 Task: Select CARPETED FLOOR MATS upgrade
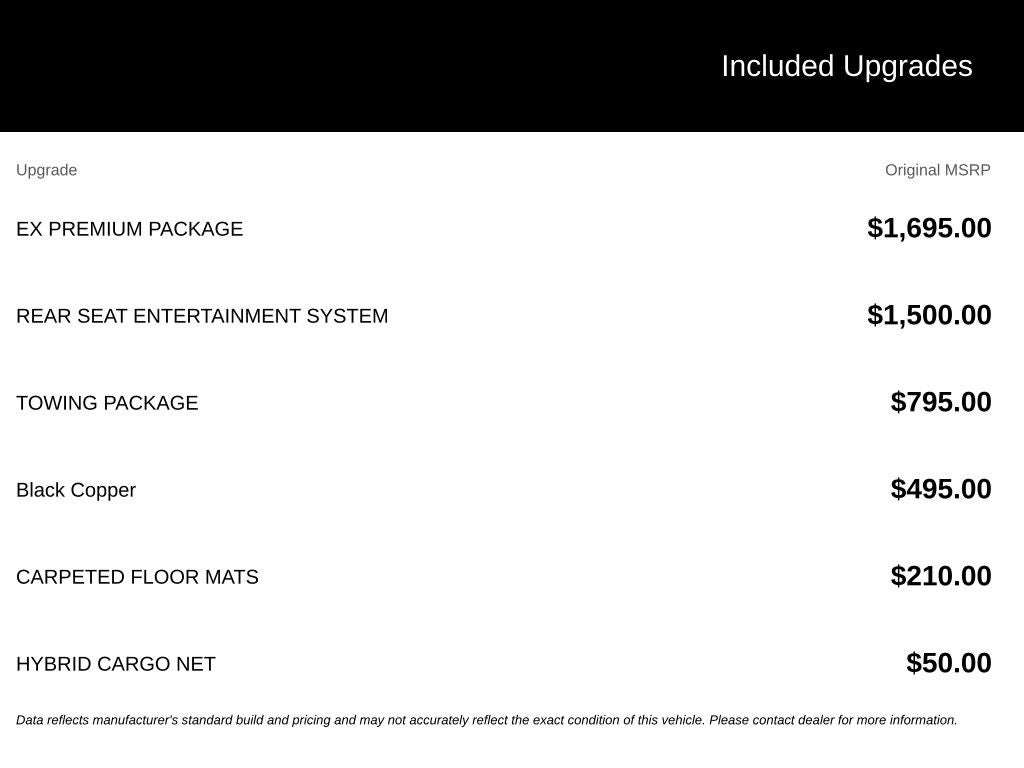pyautogui.click(x=137, y=577)
